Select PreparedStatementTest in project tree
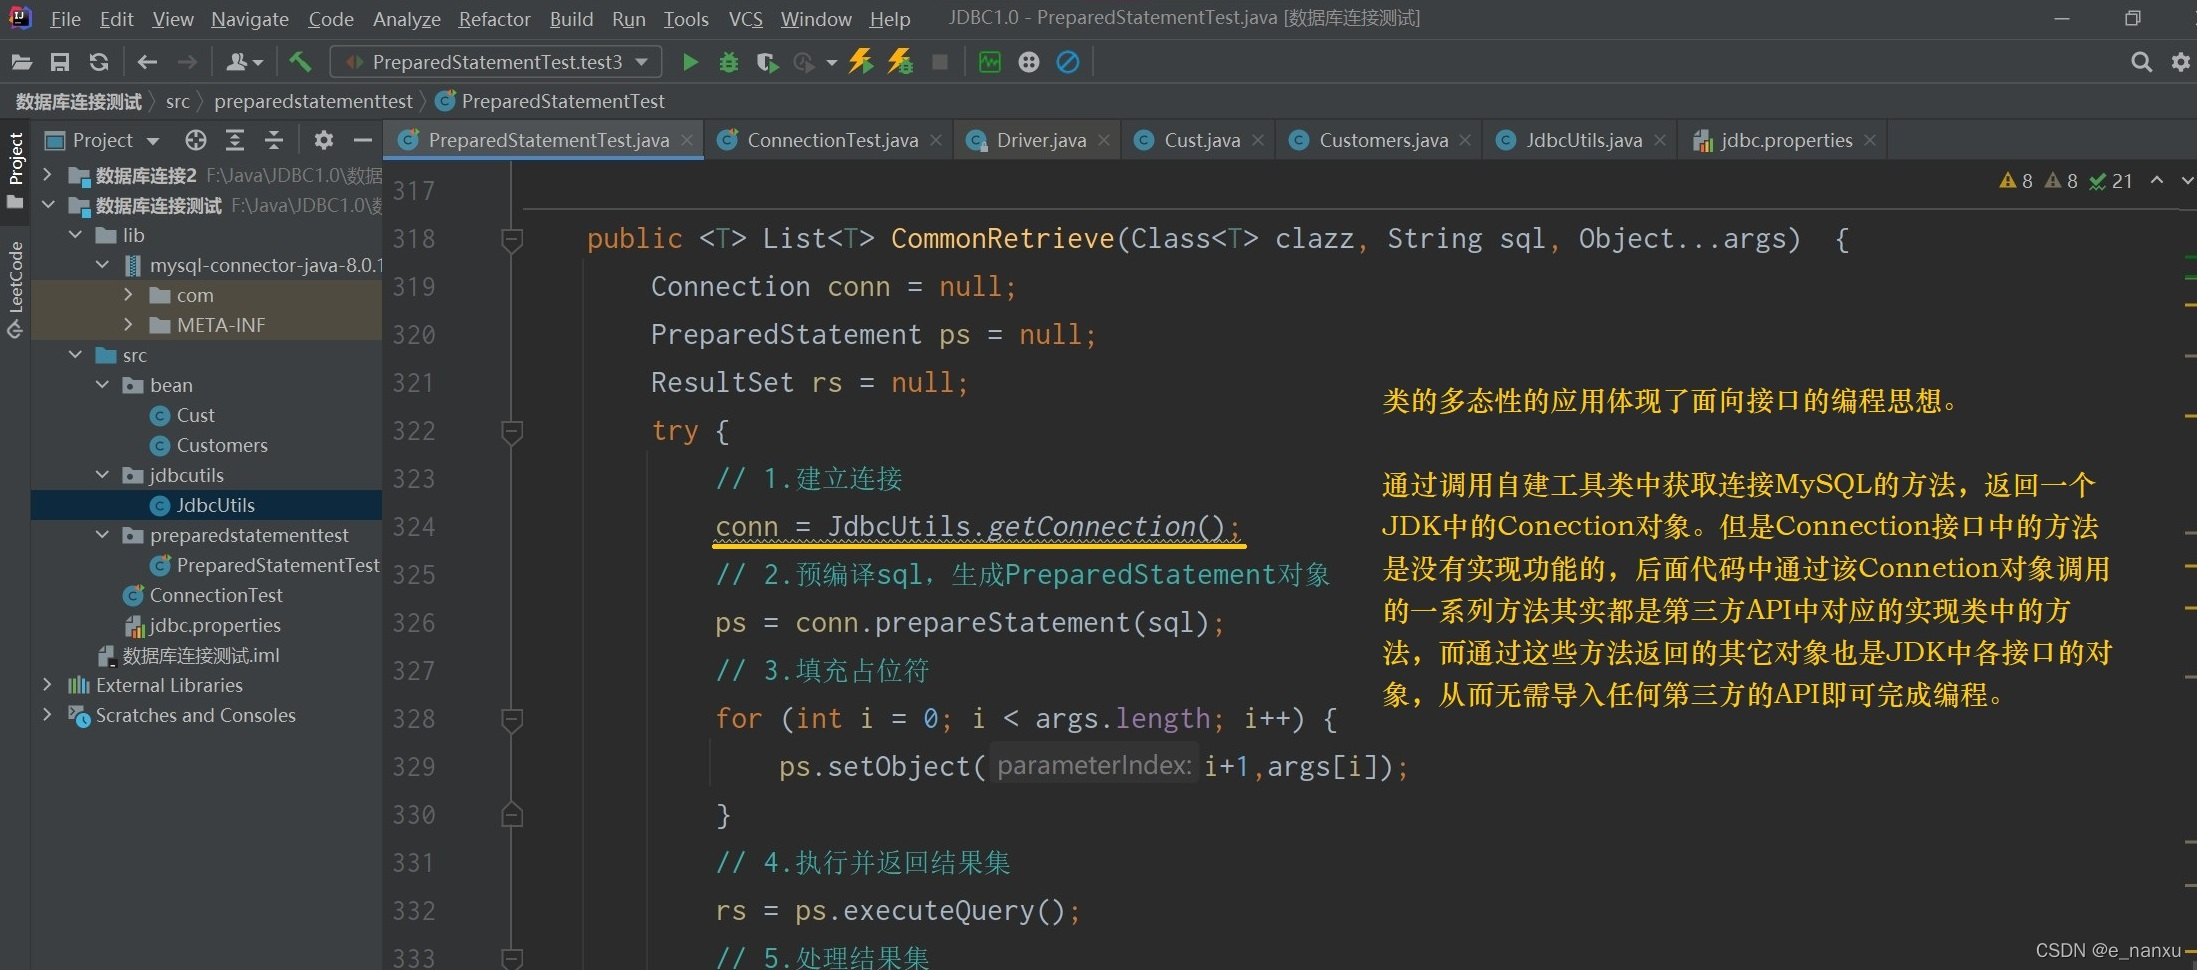This screenshot has width=2197, height=970. [277, 565]
